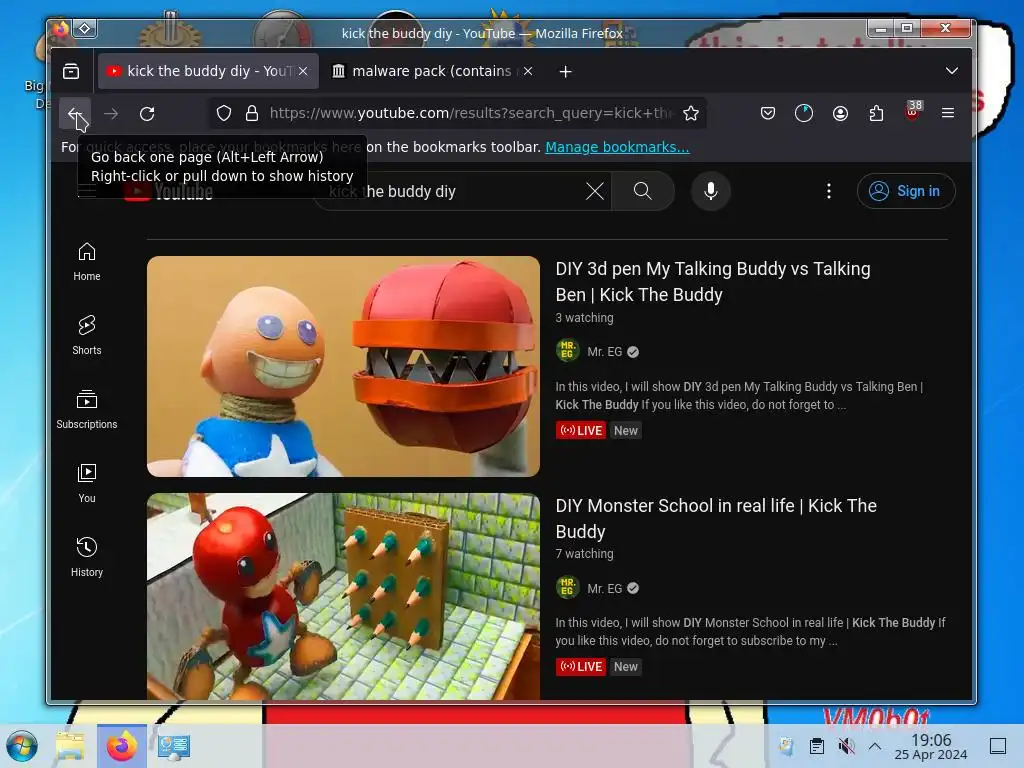Click the YouTube search magnifier button
This screenshot has height=768, width=1024.
tap(643, 191)
